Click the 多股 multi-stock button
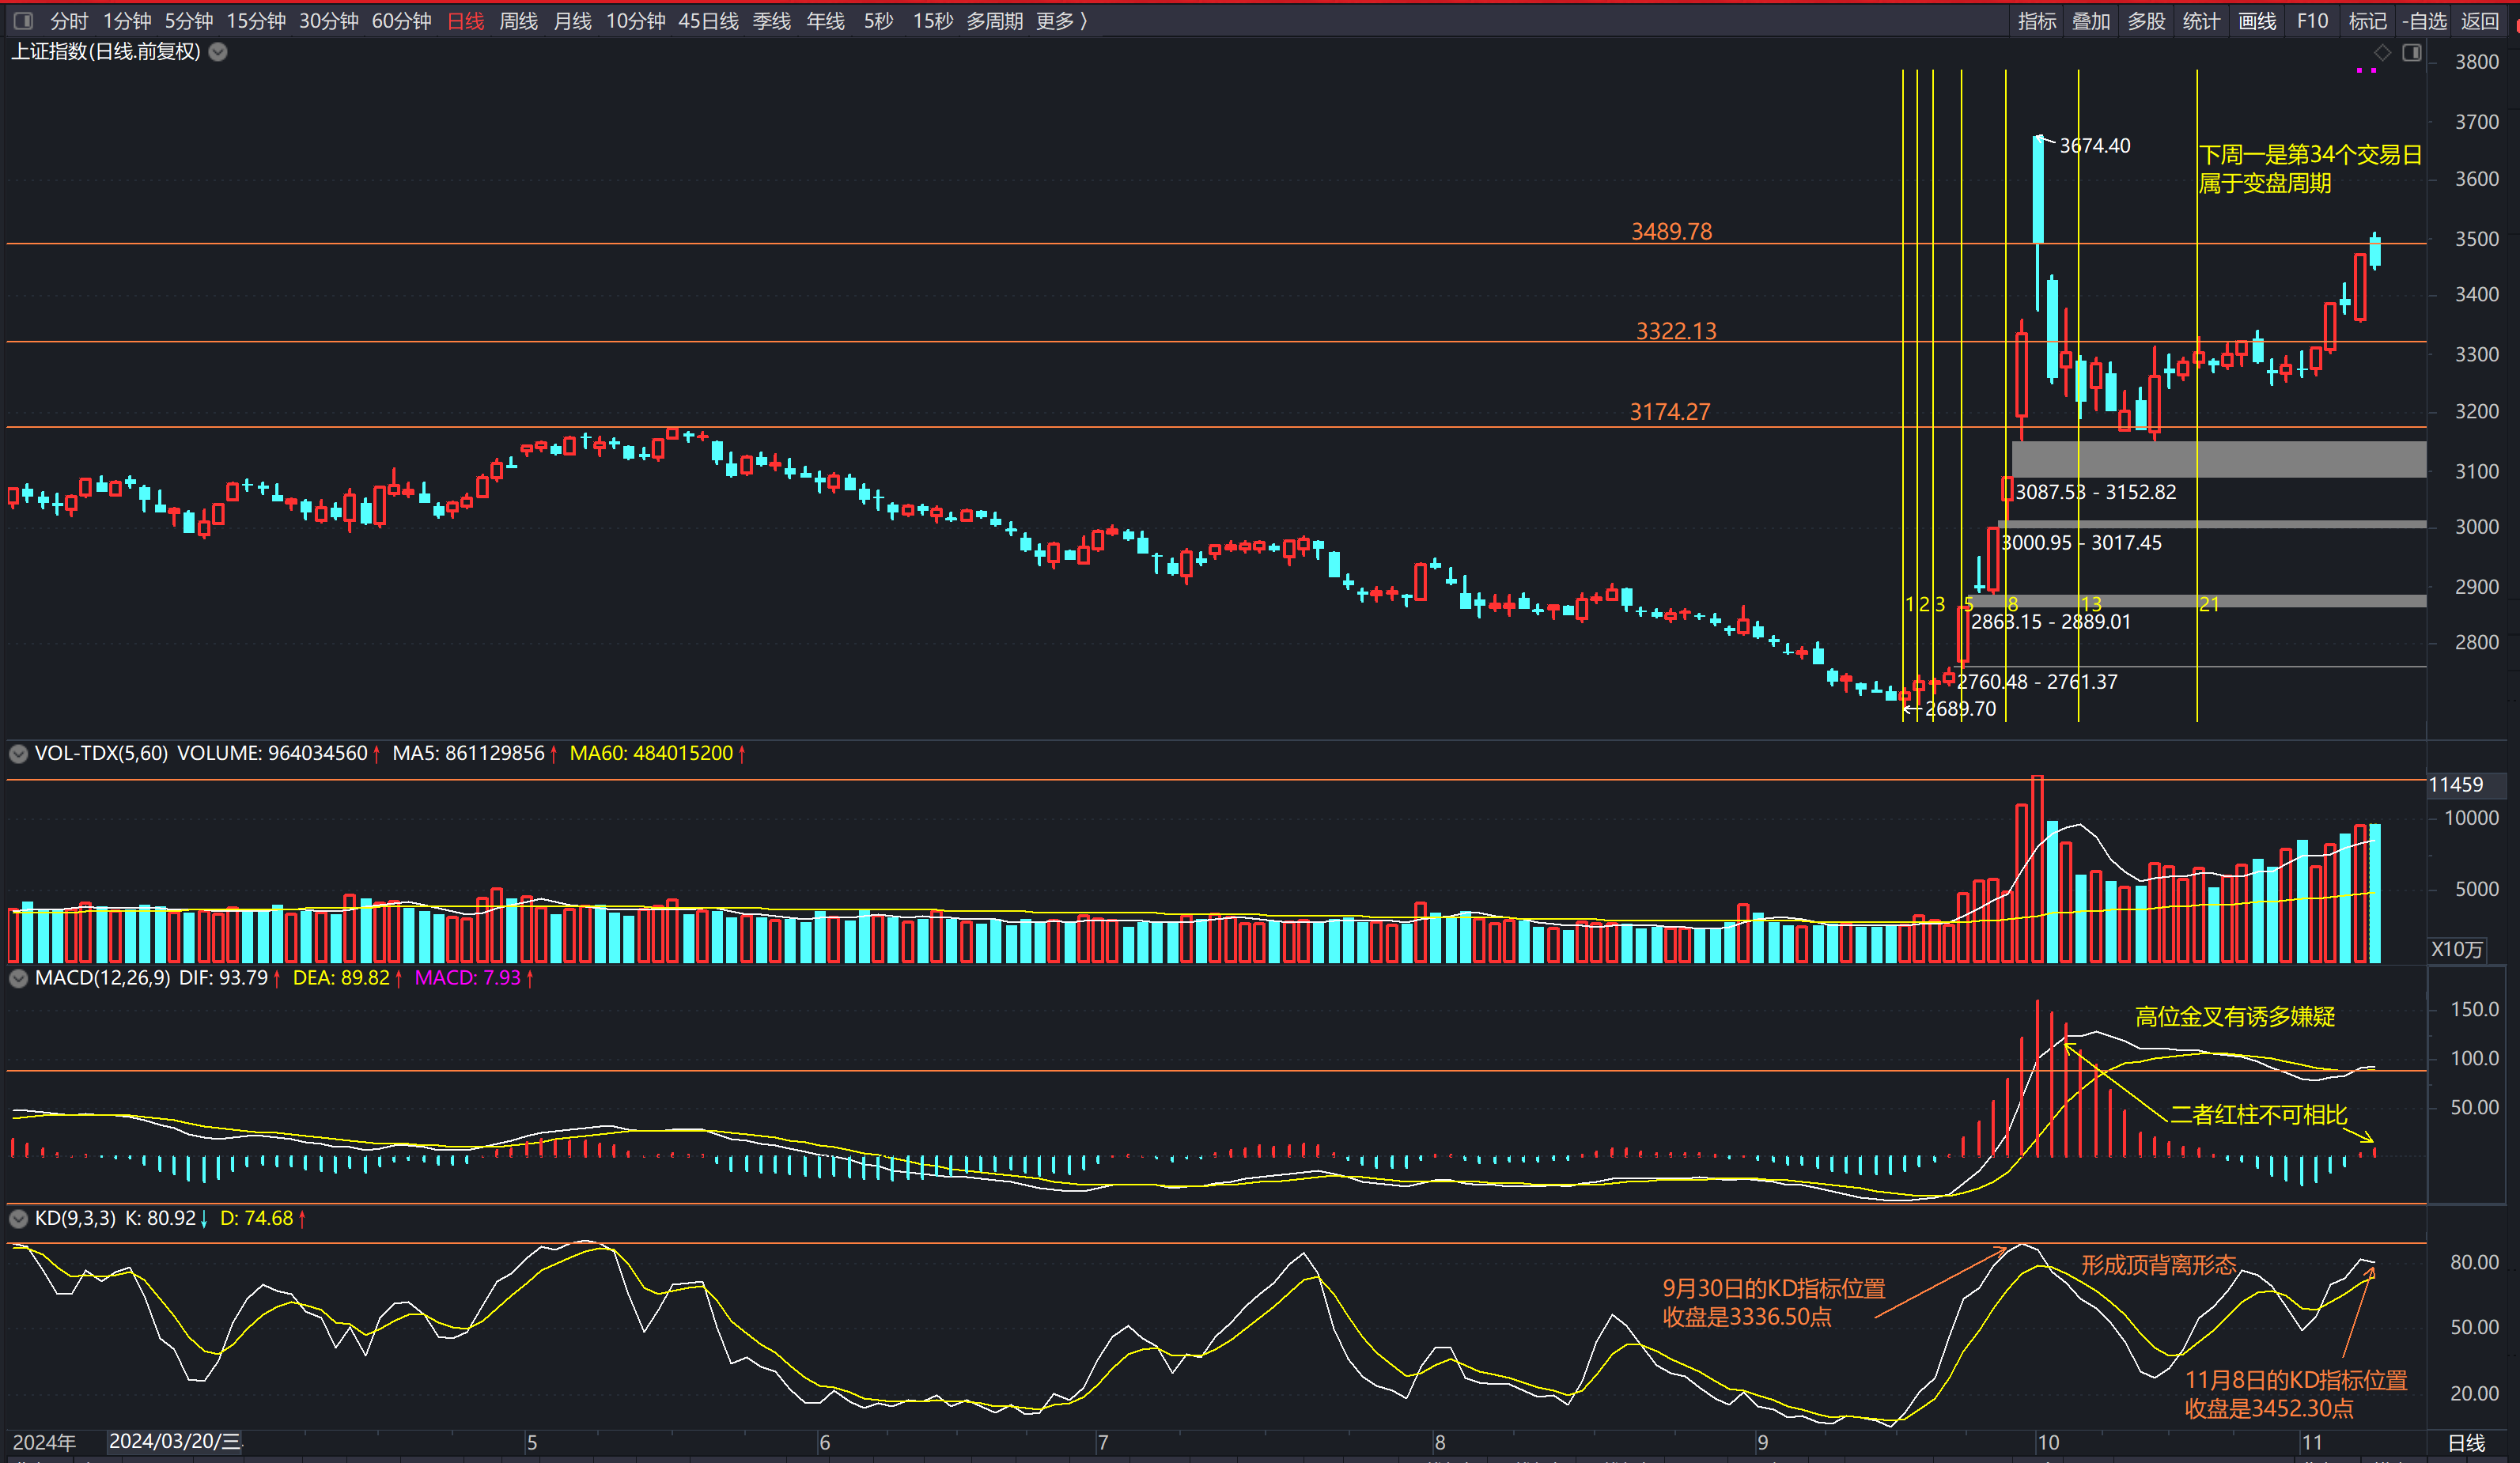The image size is (2520, 1463). point(2145,20)
